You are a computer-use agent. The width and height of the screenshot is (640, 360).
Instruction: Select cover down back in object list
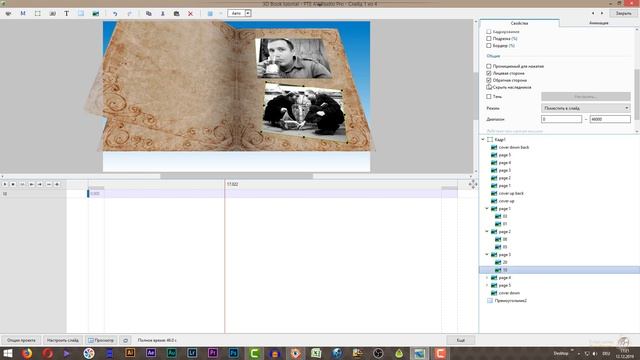tap(513, 147)
